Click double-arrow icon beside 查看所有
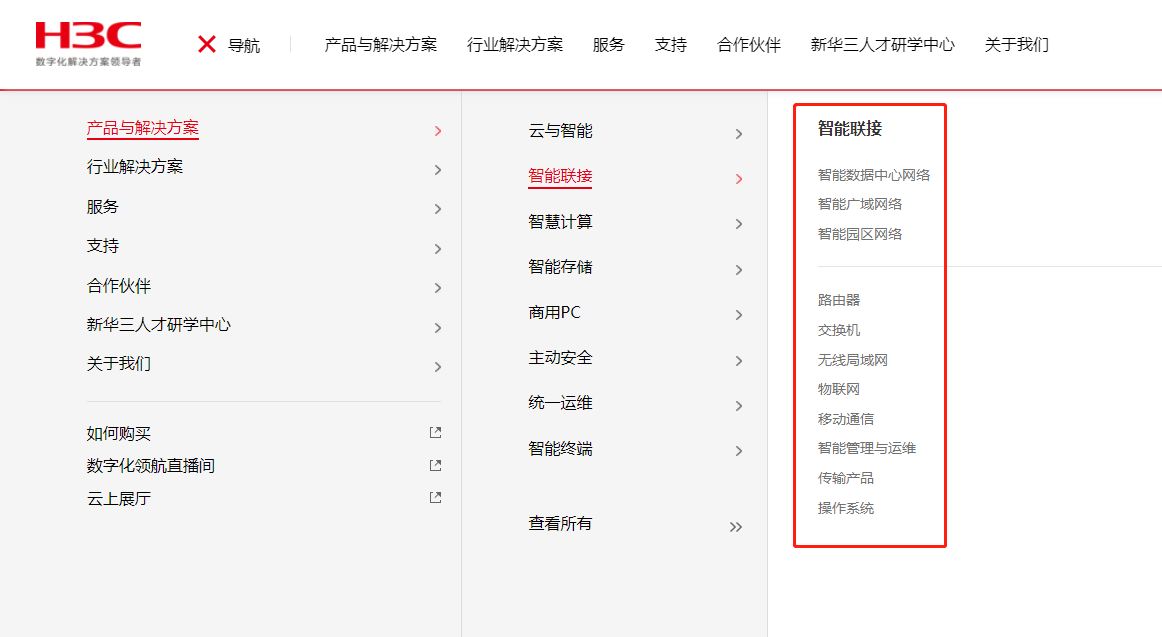Viewport: 1162px width, 637px height. (x=735, y=527)
